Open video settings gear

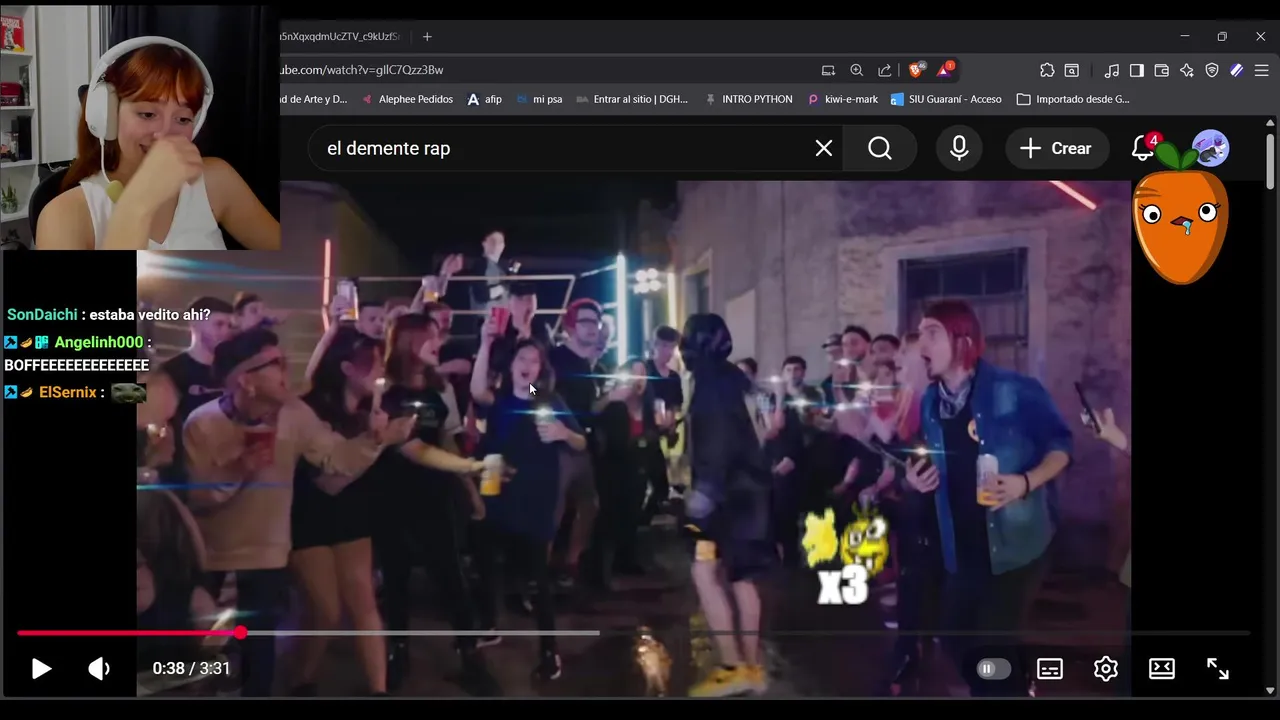point(1106,669)
